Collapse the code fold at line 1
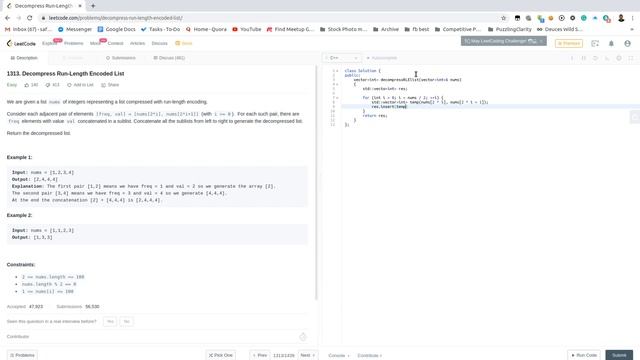 point(337,71)
